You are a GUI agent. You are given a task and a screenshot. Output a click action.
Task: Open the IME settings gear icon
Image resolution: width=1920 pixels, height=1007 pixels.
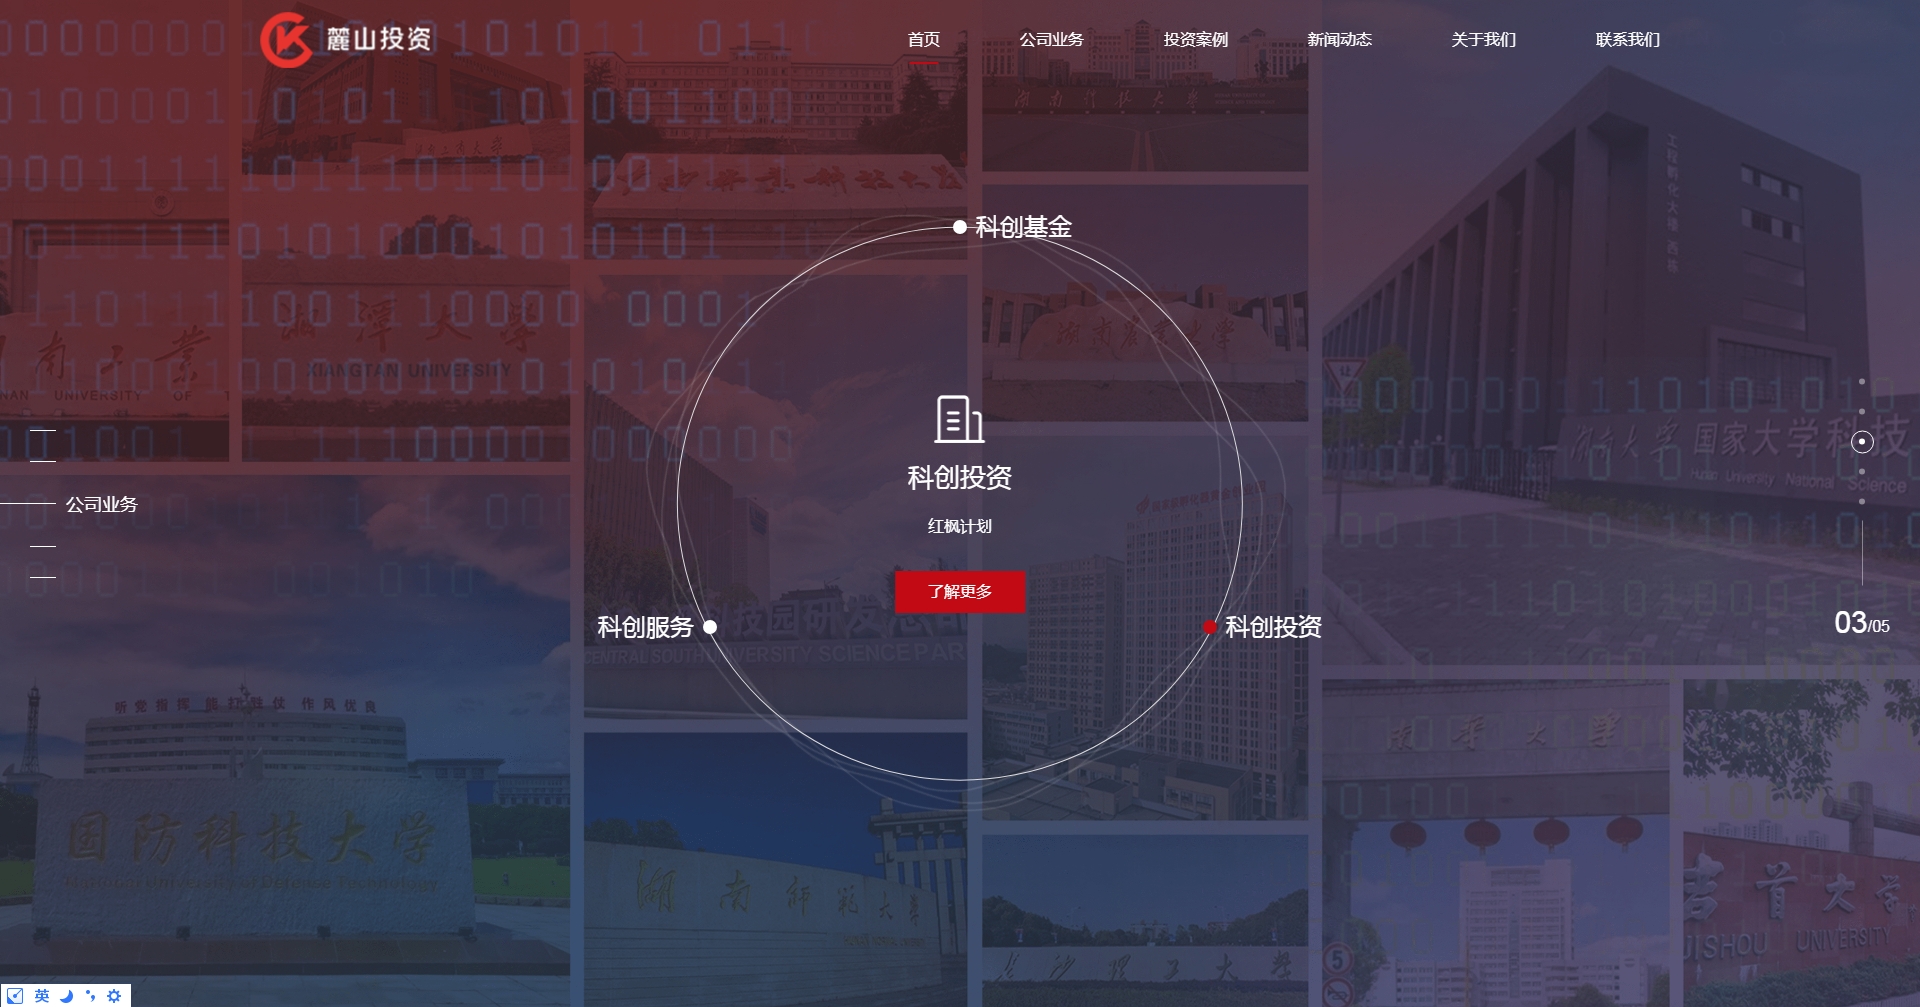click(x=114, y=996)
